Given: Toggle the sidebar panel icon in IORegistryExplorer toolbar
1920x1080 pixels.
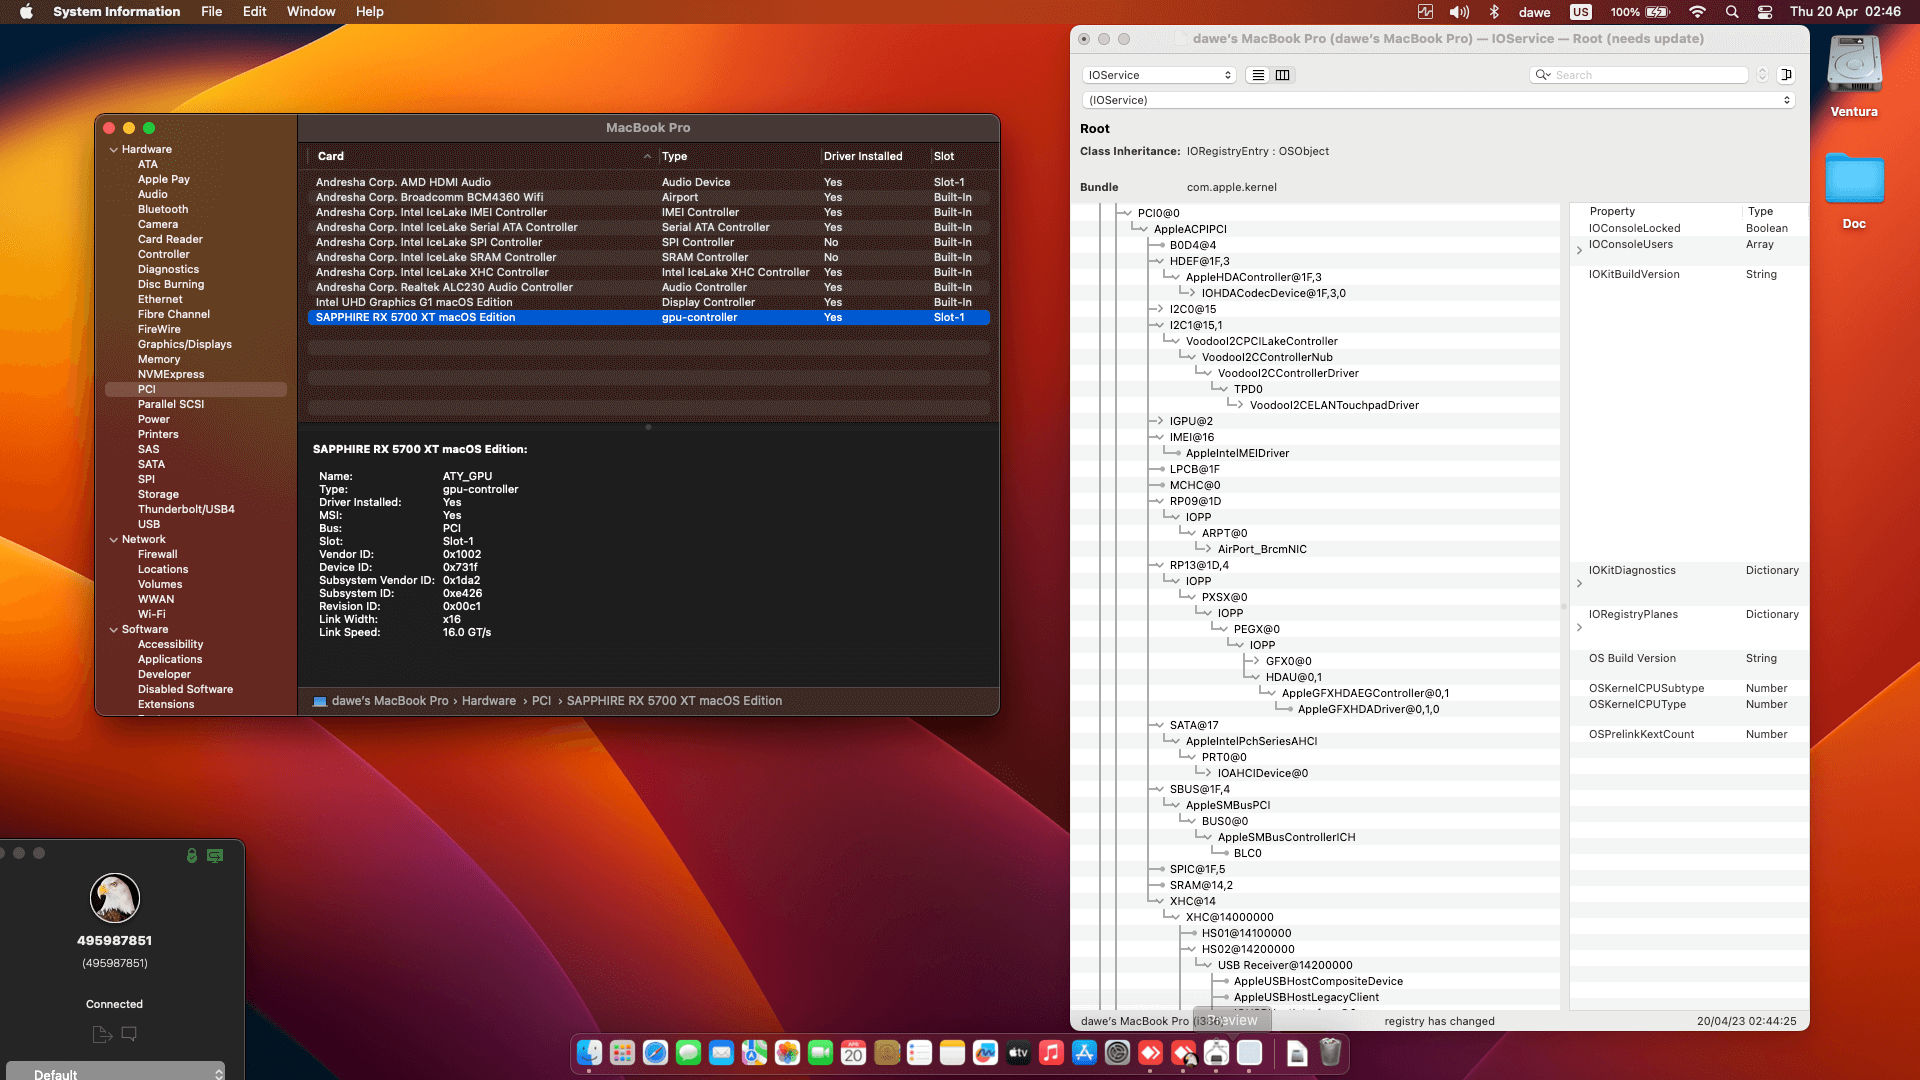Looking at the screenshot, I should coord(1786,75).
